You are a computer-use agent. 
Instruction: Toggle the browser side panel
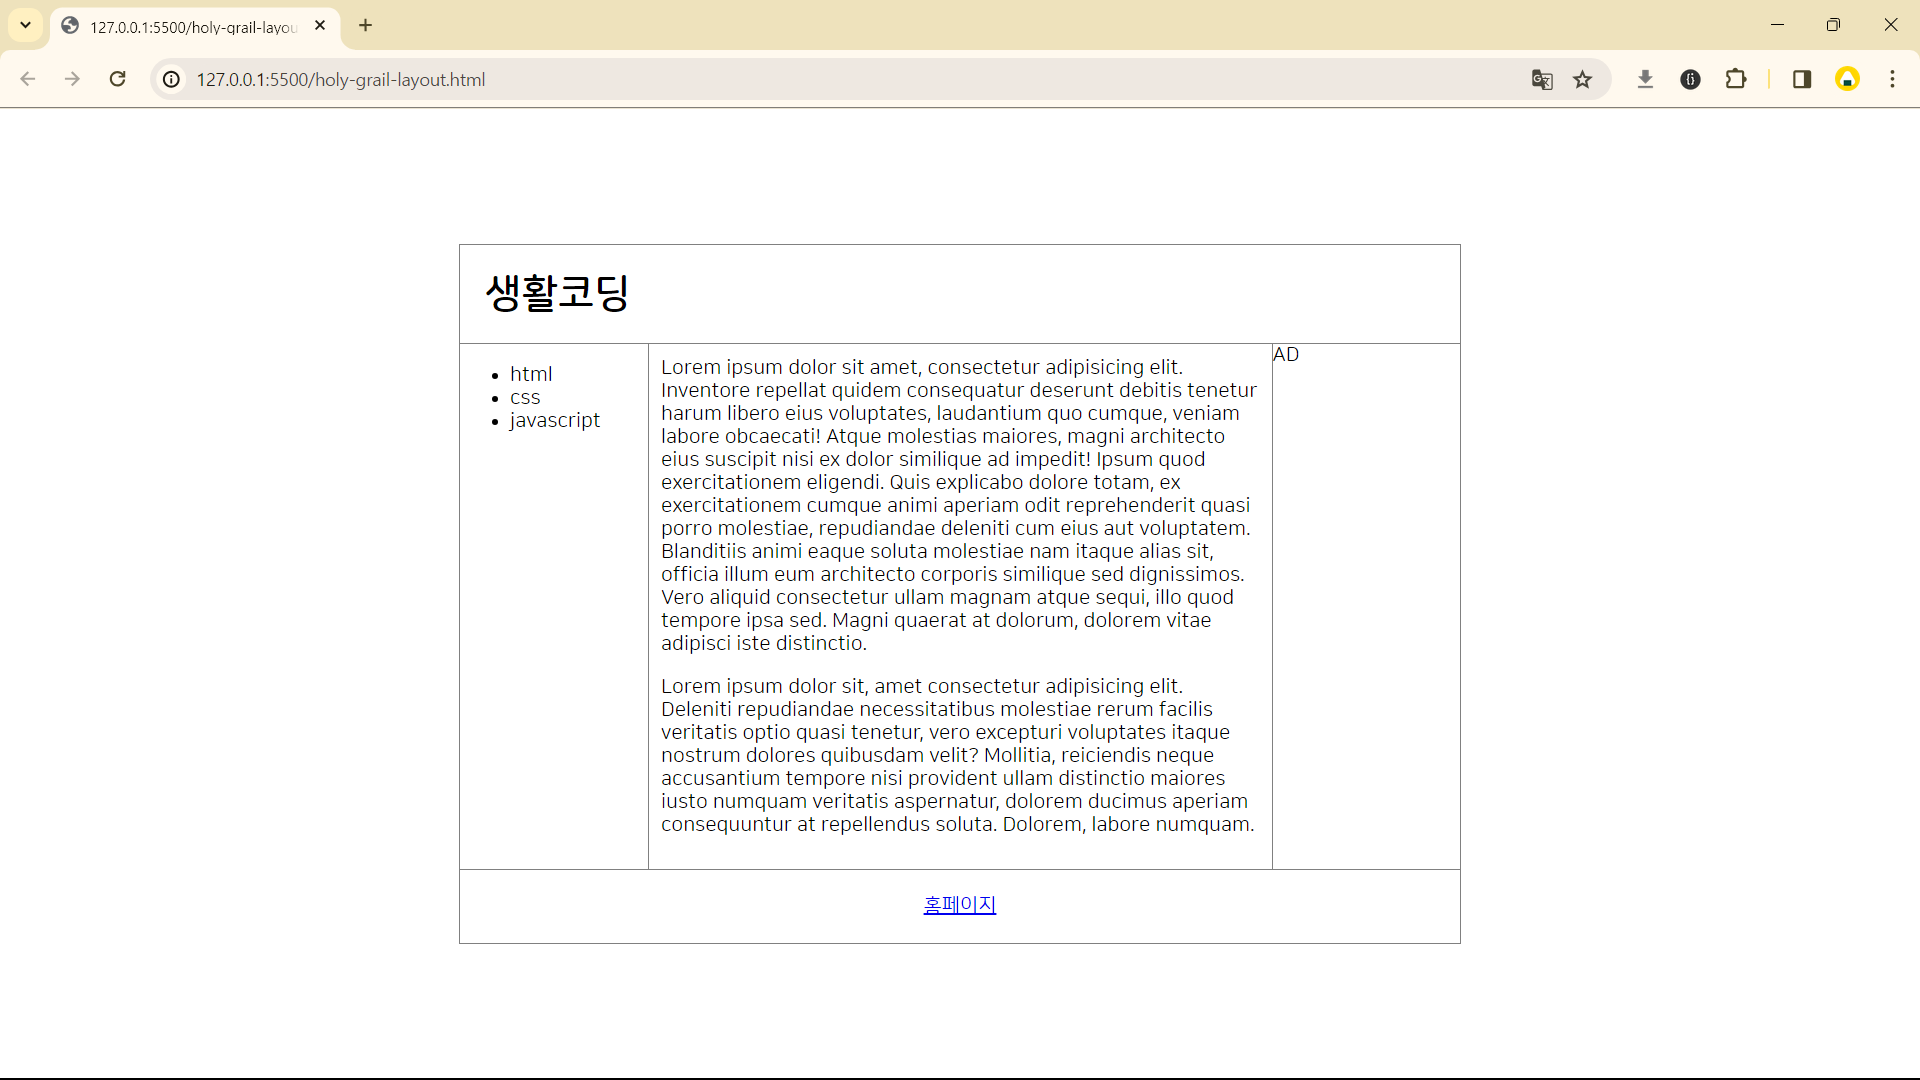tap(1802, 79)
